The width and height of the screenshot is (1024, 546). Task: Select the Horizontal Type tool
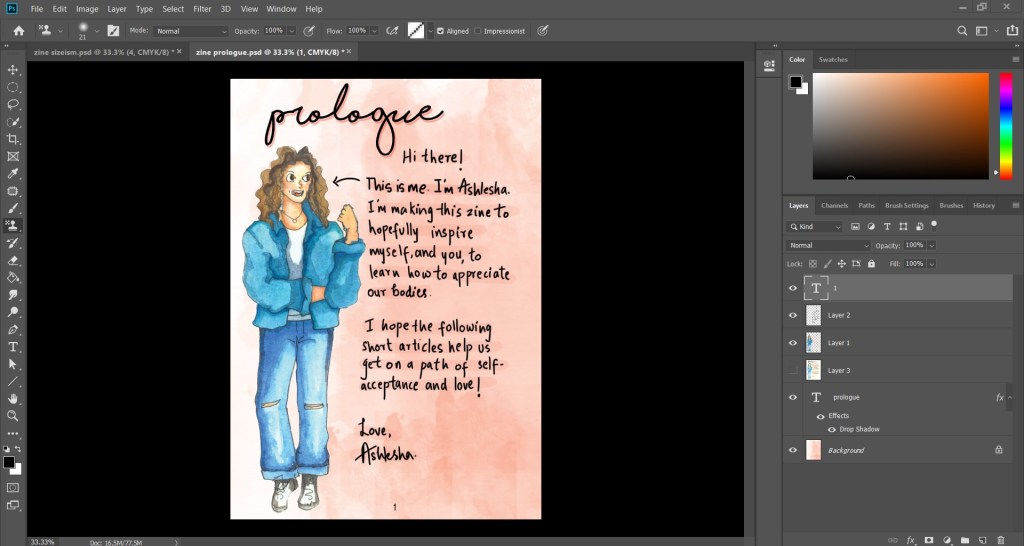pos(13,346)
